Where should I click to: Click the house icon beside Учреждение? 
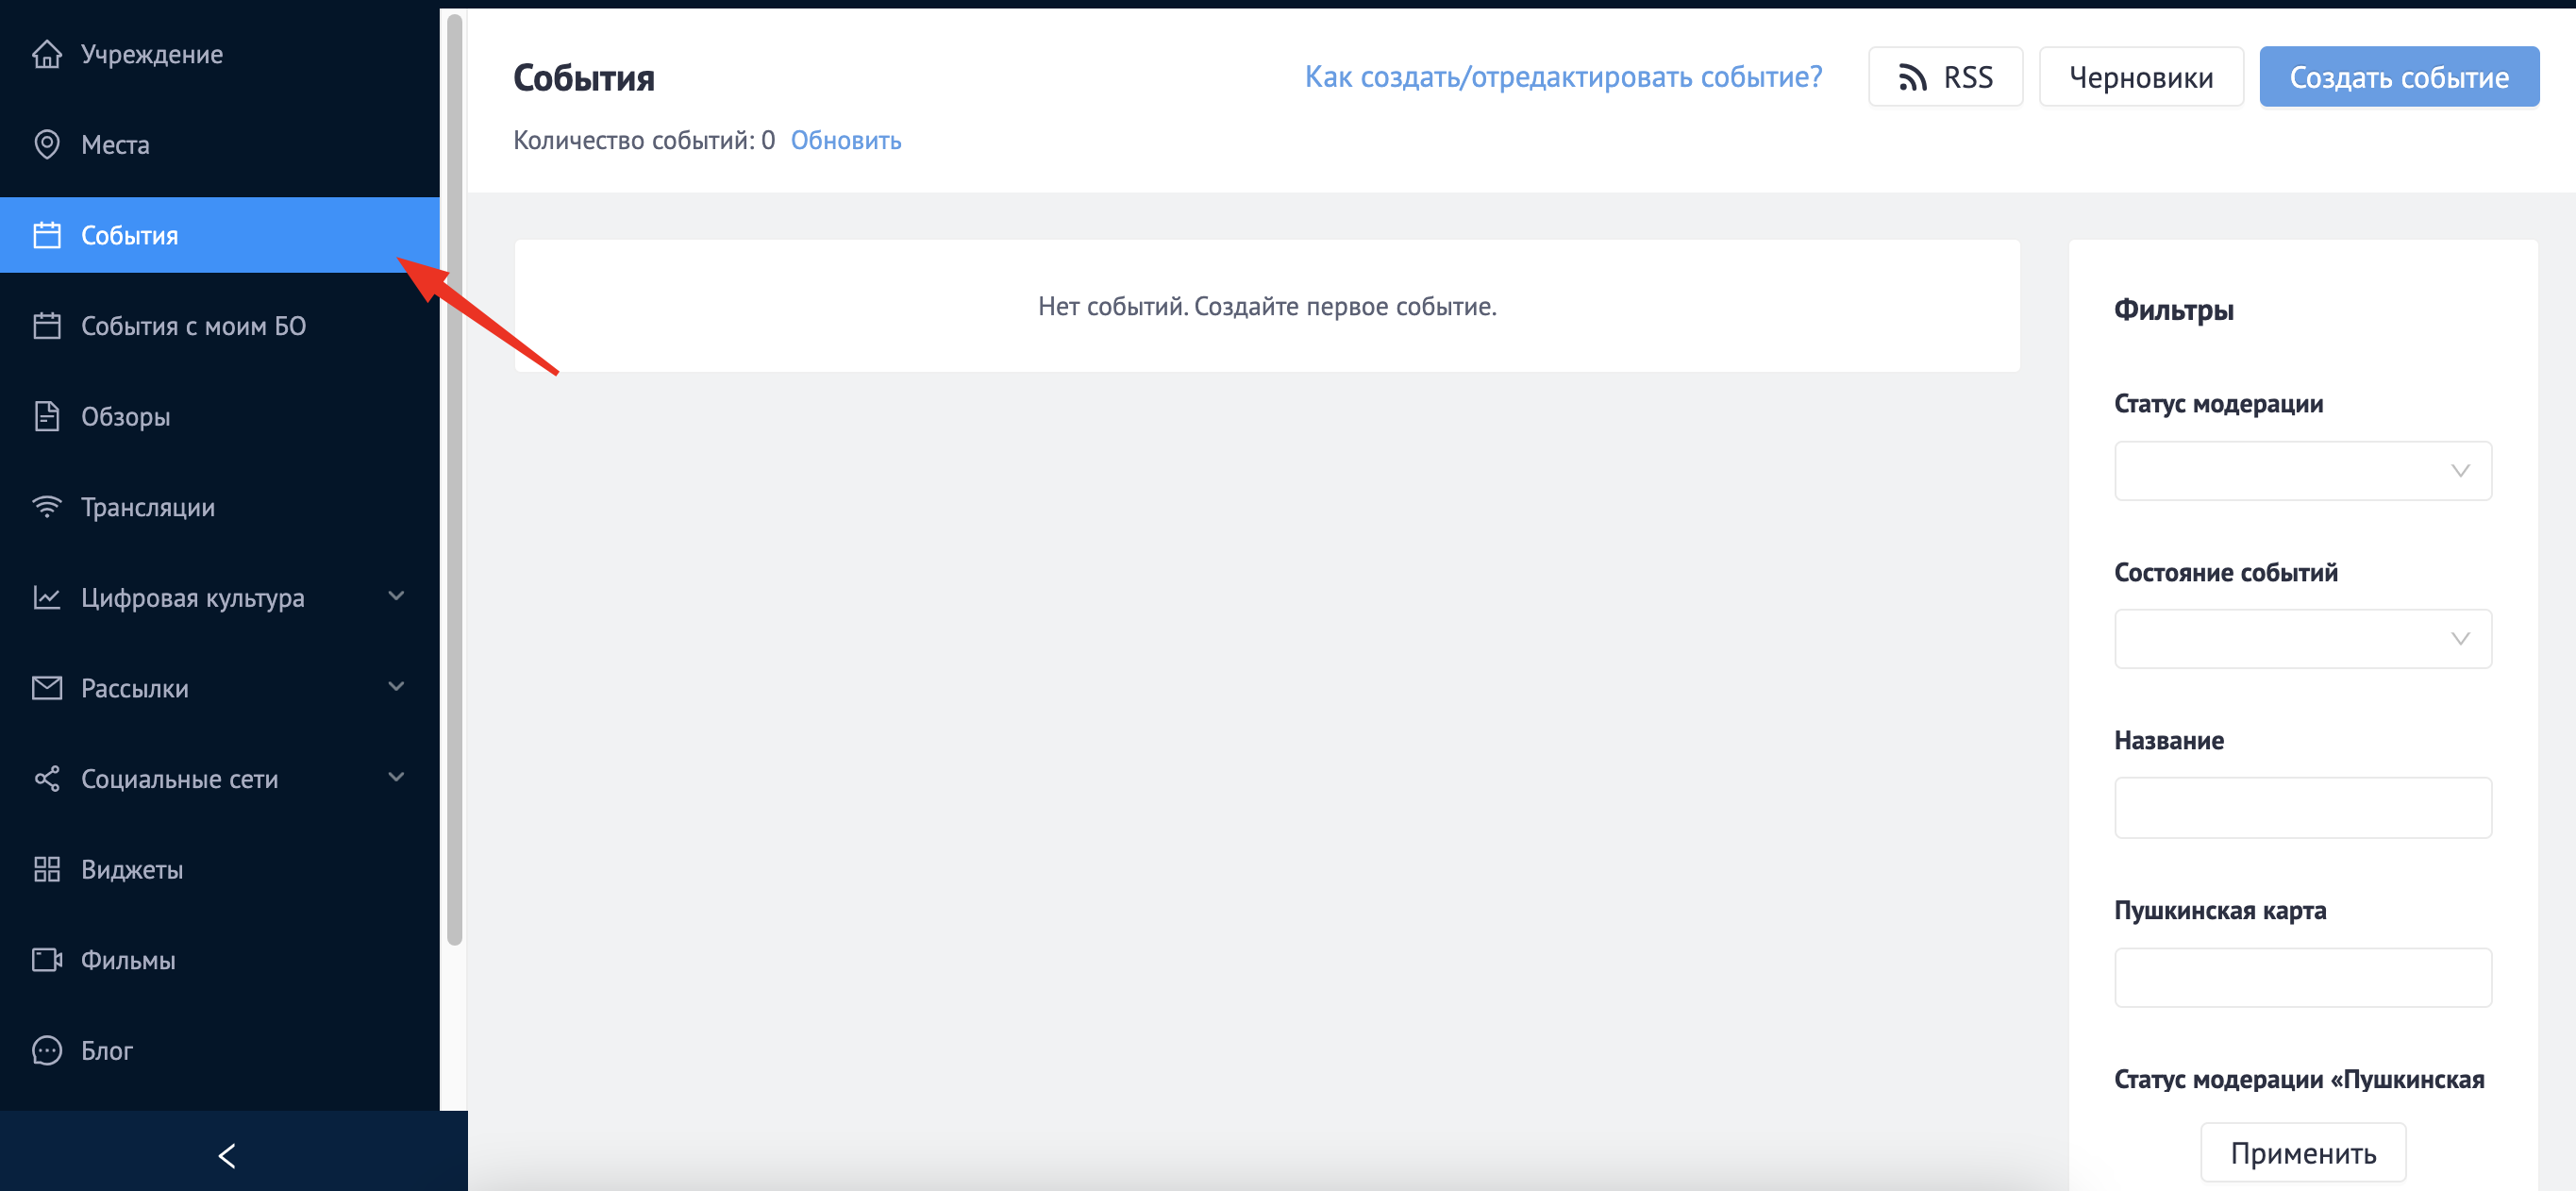click(46, 54)
